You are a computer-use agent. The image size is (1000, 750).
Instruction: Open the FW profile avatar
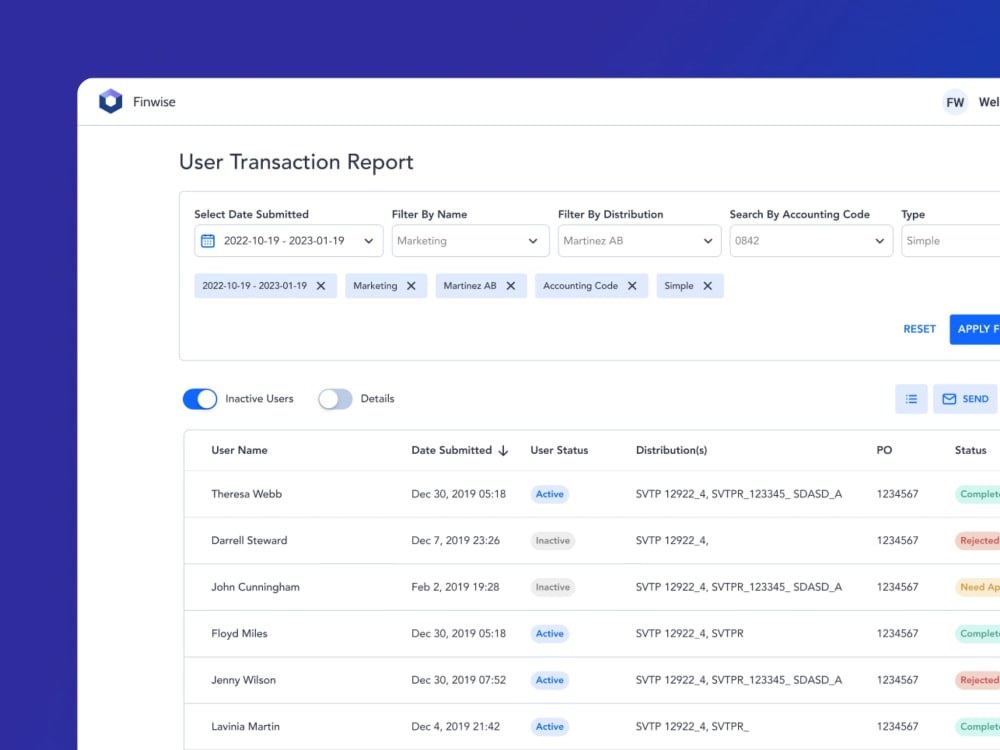tap(955, 101)
